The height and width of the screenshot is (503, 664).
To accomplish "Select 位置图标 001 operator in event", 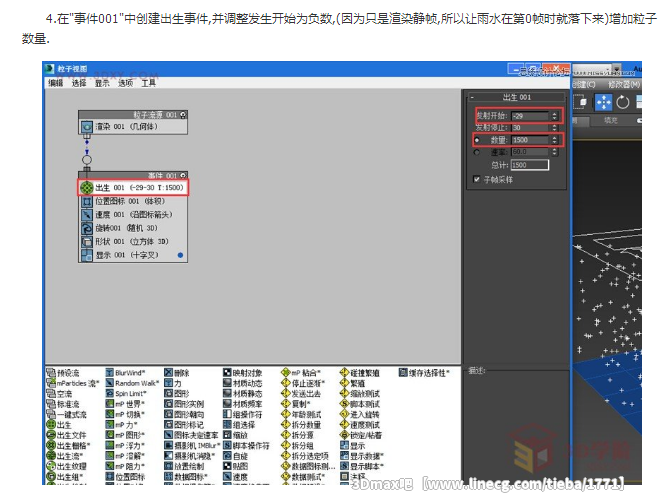I will click(133, 201).
